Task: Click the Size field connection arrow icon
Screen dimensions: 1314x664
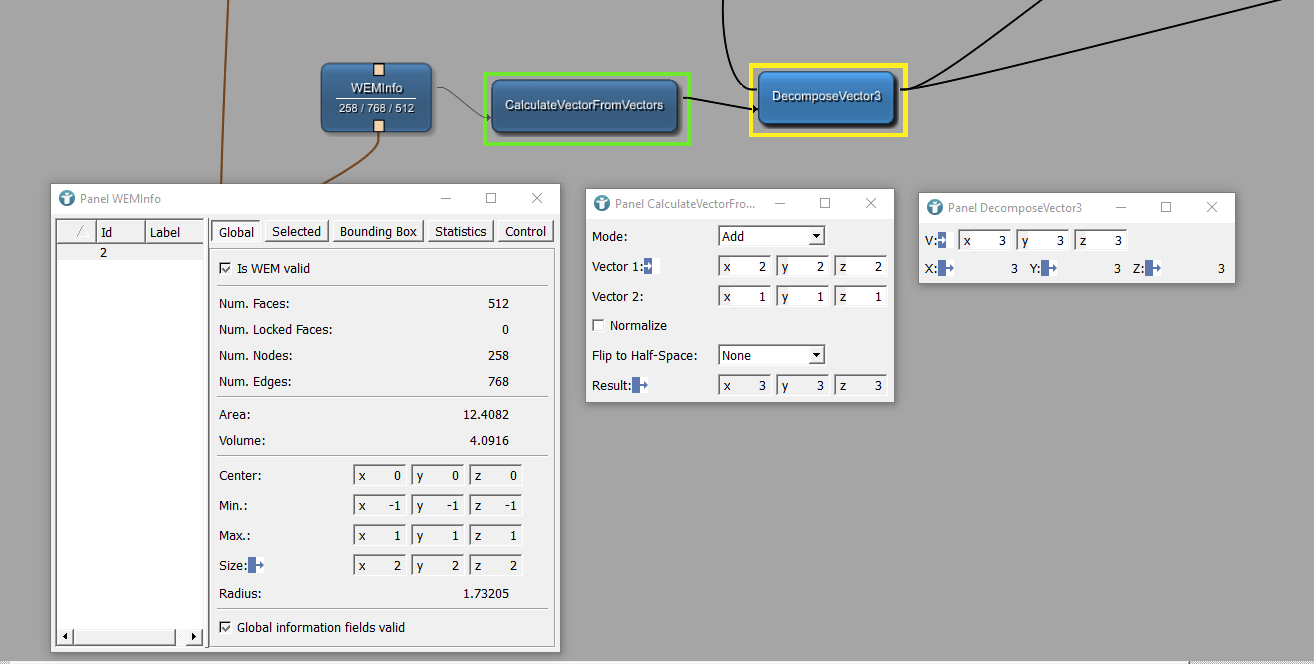Action: tap(256, 566)
